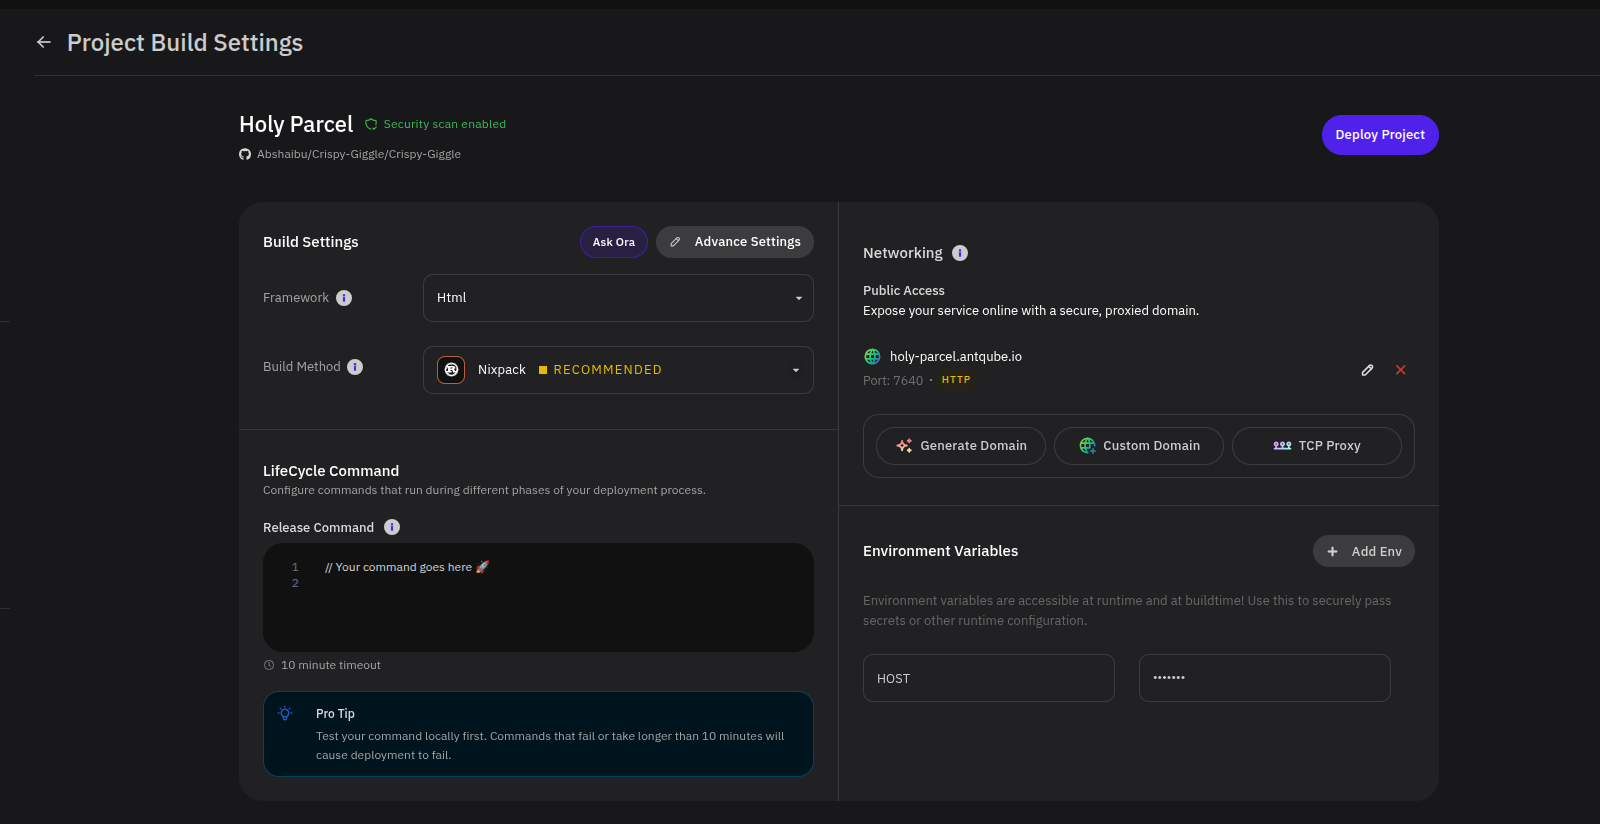Click the Port: 7640 label
The image size is (1600, 824).
893,381
